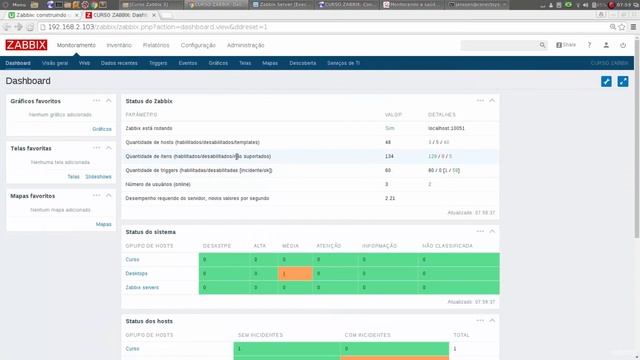Viewport: 640px width, 360px height.
Task: Open the Zabbix servers host group link
Action: pos(142,287)
